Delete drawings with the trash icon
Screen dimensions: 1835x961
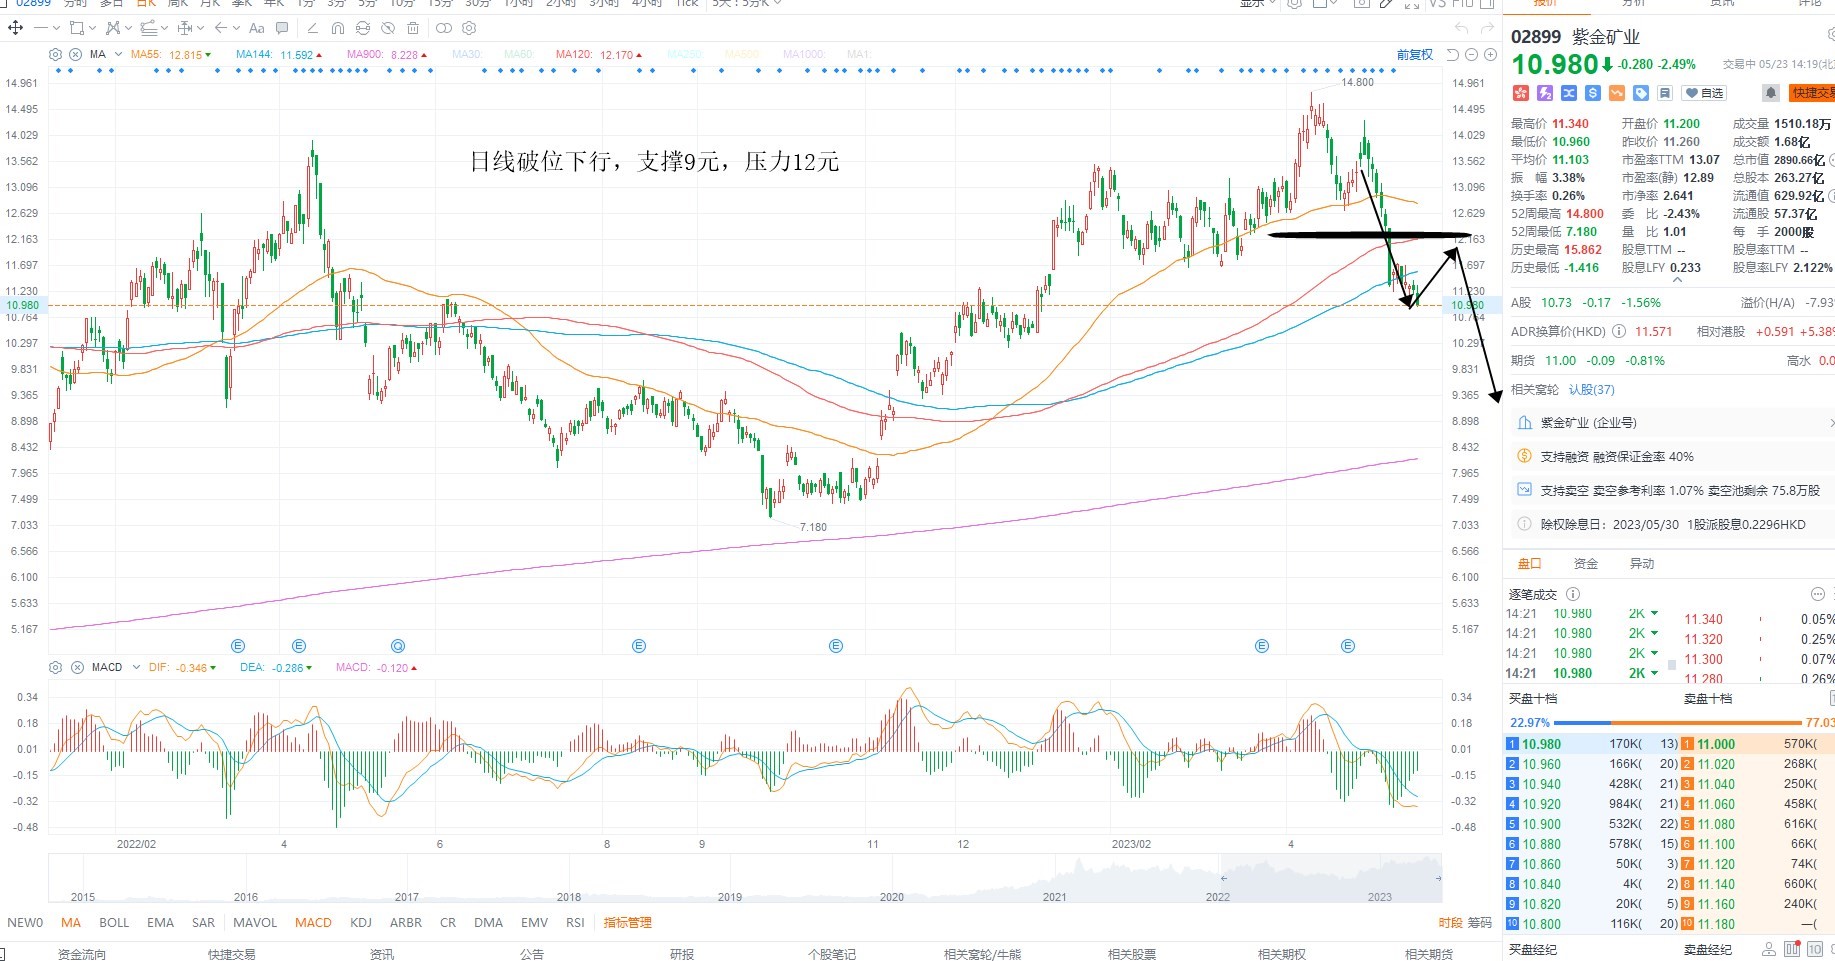413,28
